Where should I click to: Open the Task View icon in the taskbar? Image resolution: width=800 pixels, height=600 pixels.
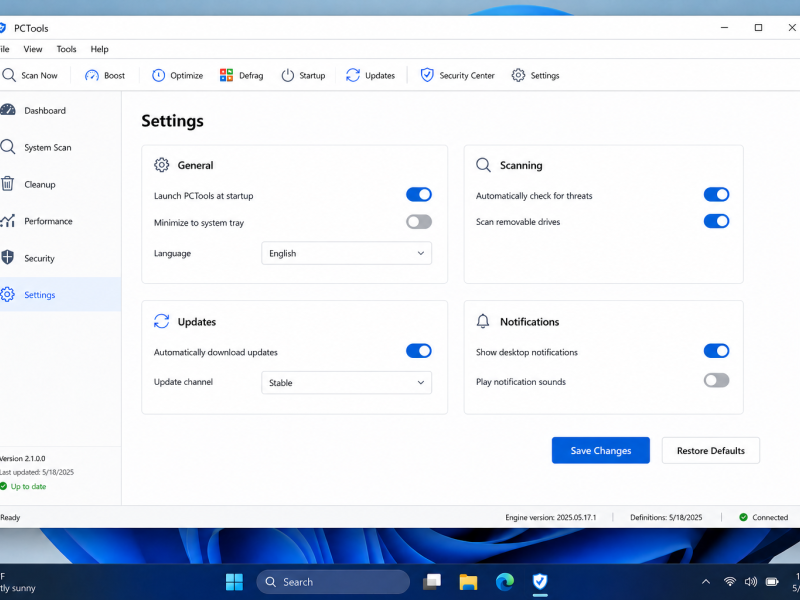pos(432,582)
